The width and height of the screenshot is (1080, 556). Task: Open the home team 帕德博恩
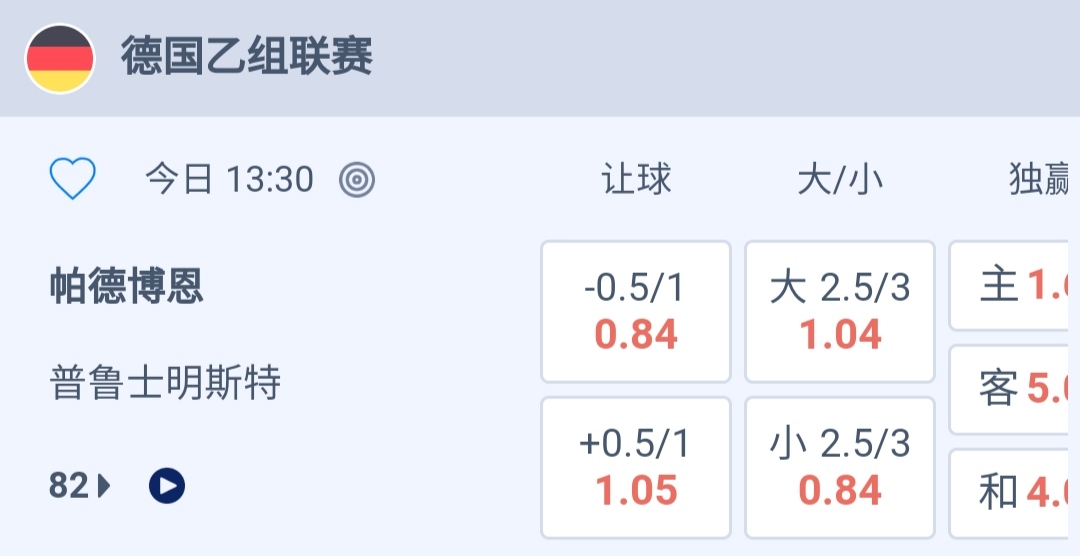pyautogui.click(x=127, y=287)
